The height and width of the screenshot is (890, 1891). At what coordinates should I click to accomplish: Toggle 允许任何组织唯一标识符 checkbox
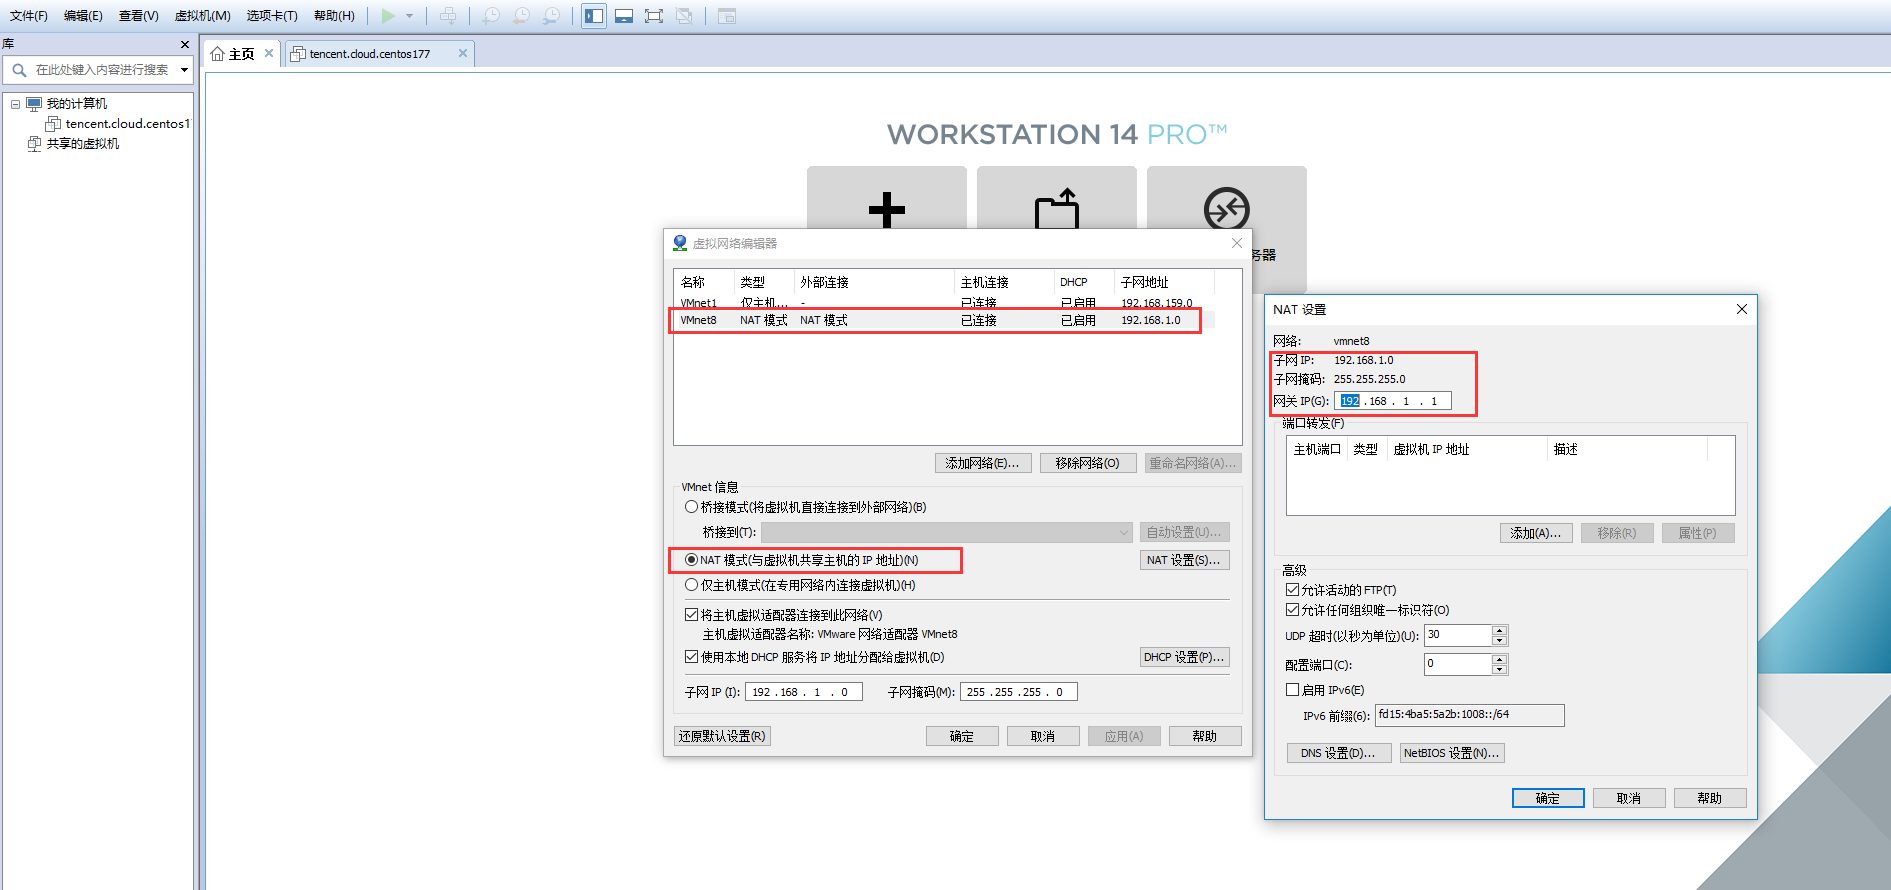coord(1292,610)
